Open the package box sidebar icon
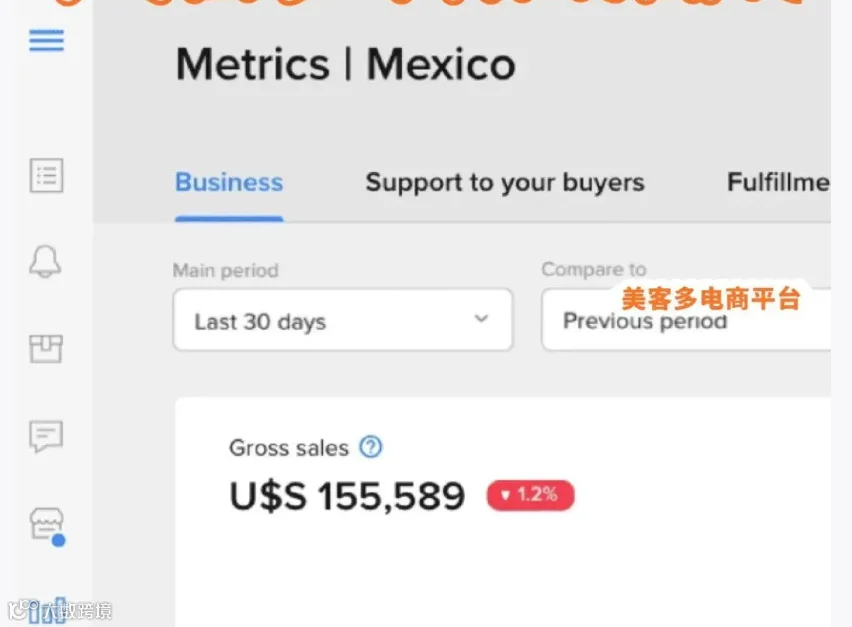The image size is (852, 627). pos(46,348)
